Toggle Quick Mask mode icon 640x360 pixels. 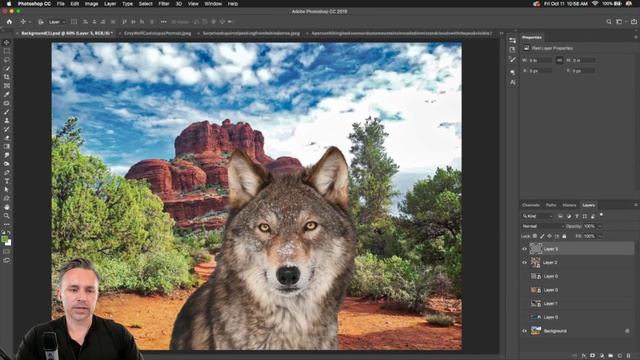point(7,251)
